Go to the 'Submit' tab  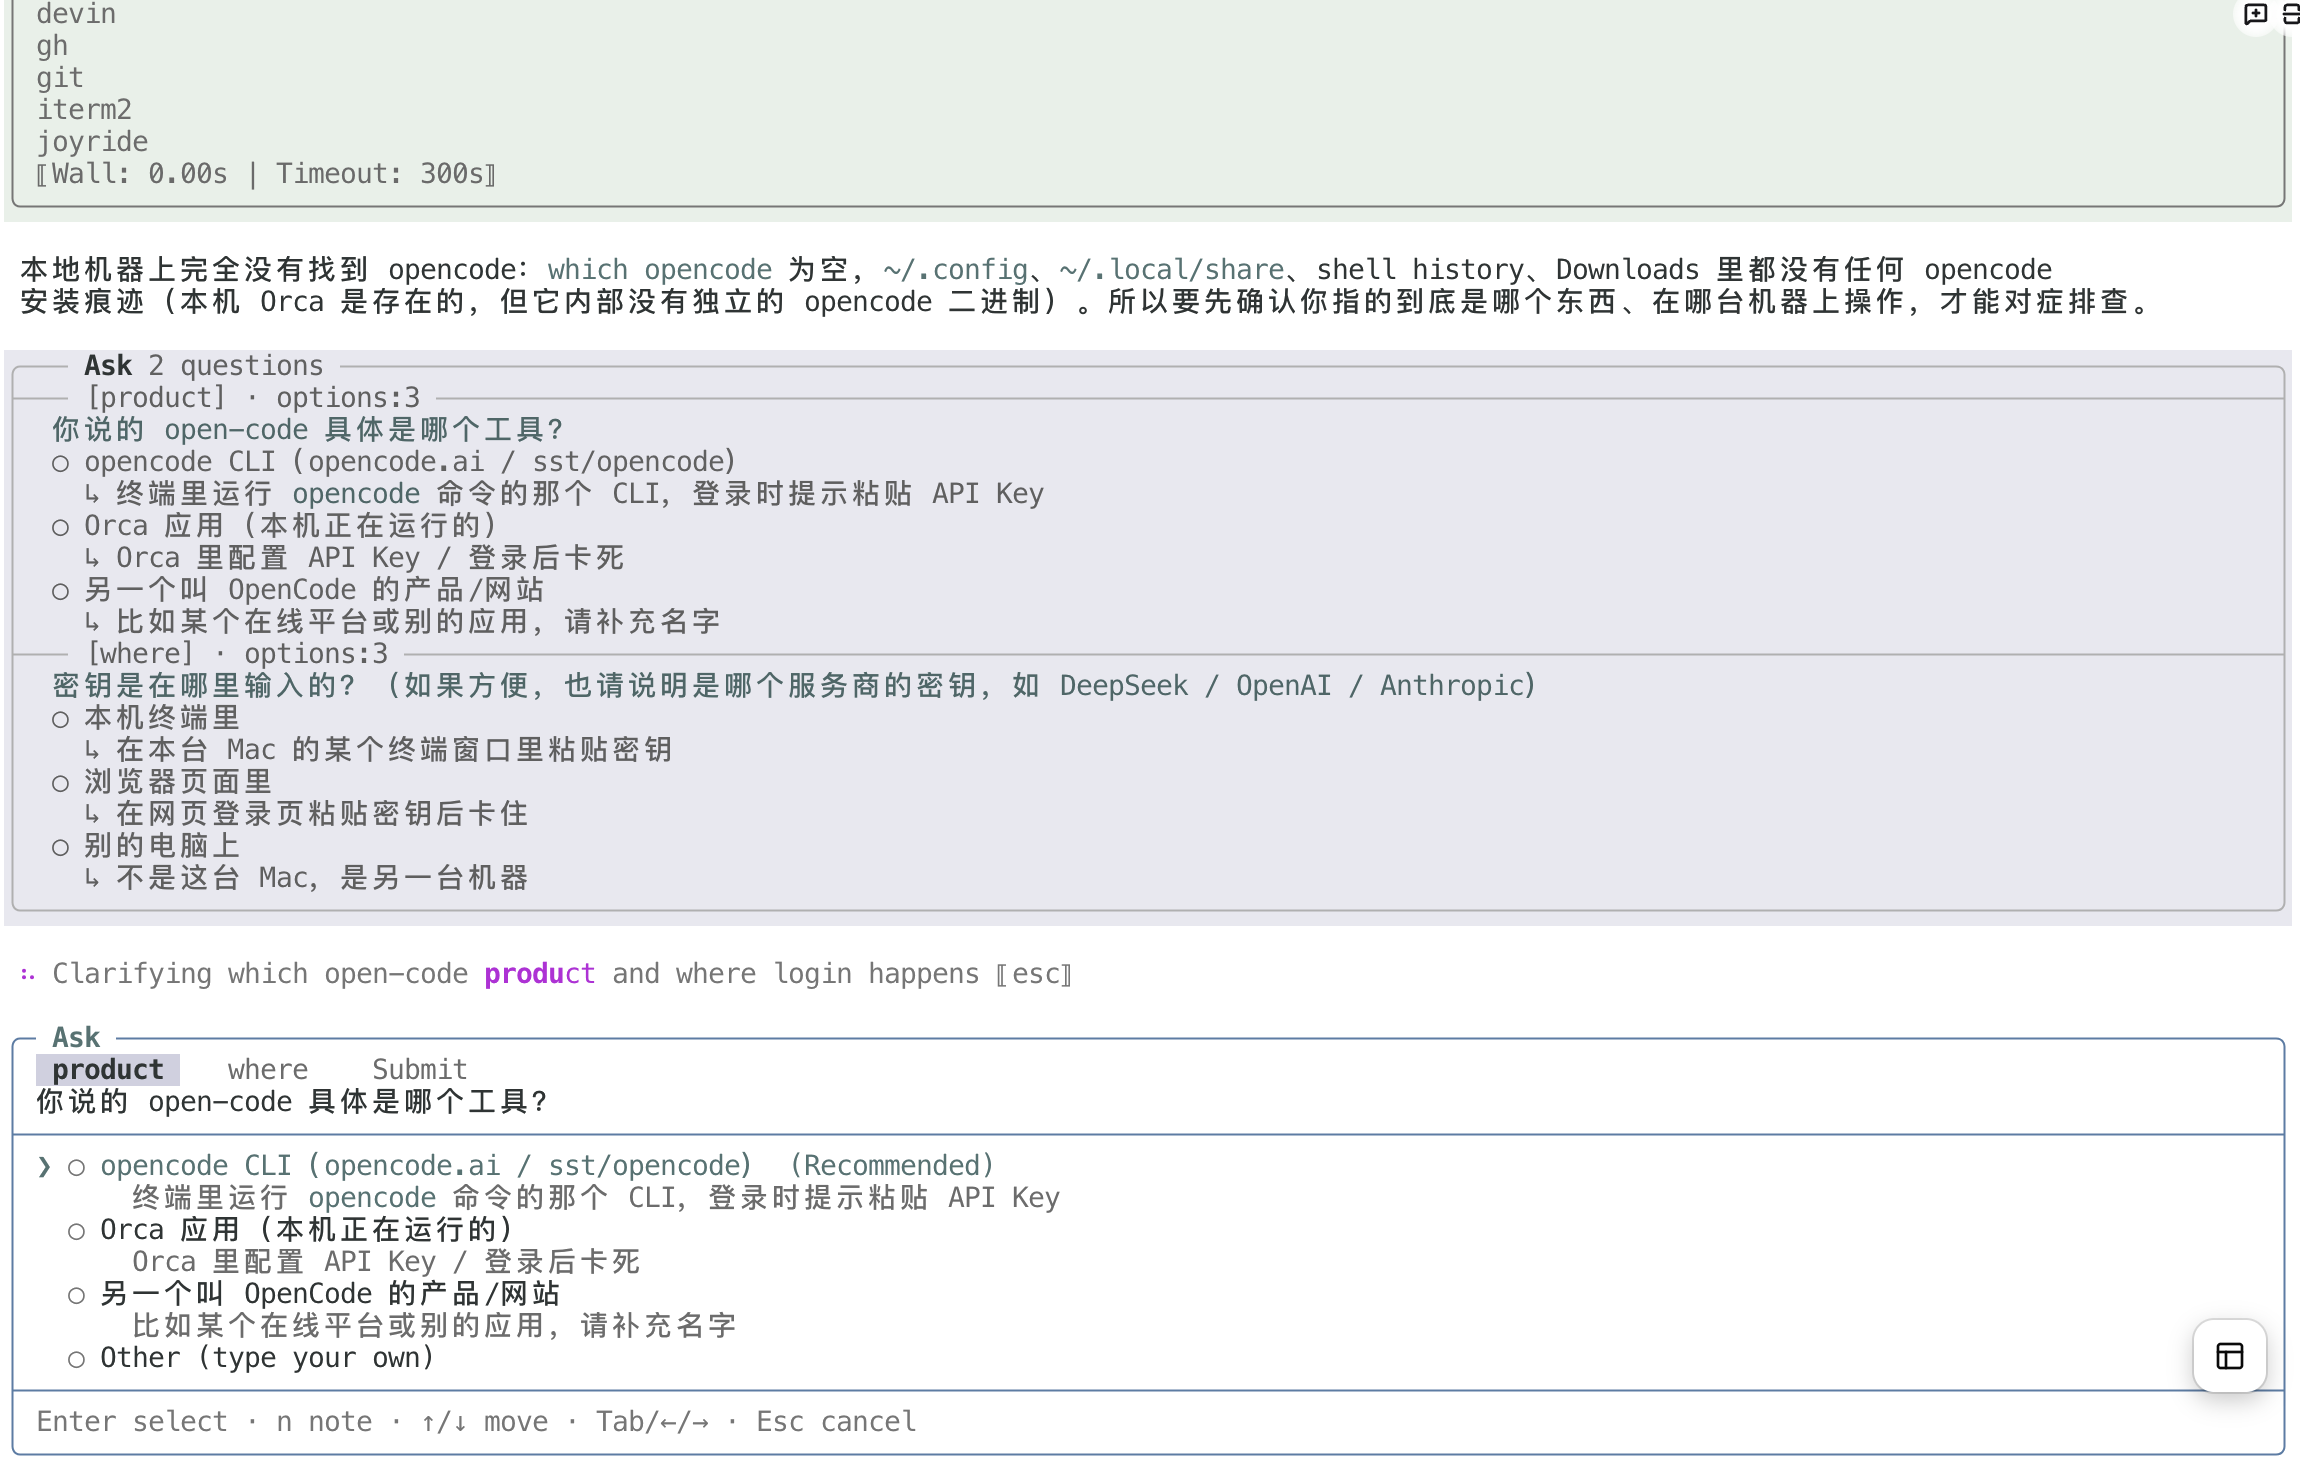(420, 1069)
